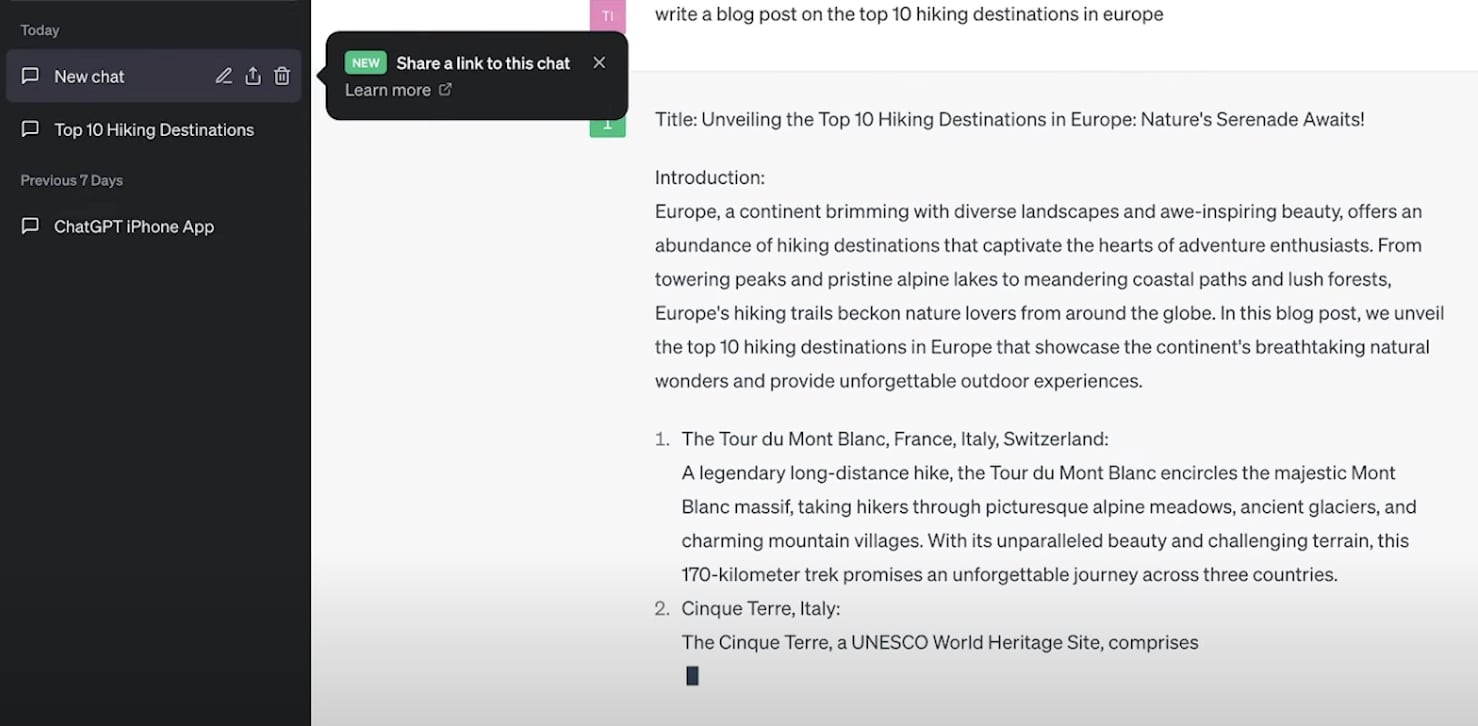Click the chat bubble icon beside ChatGPT iPhone App
This screenshot has width=1478, height=726.
31,226
